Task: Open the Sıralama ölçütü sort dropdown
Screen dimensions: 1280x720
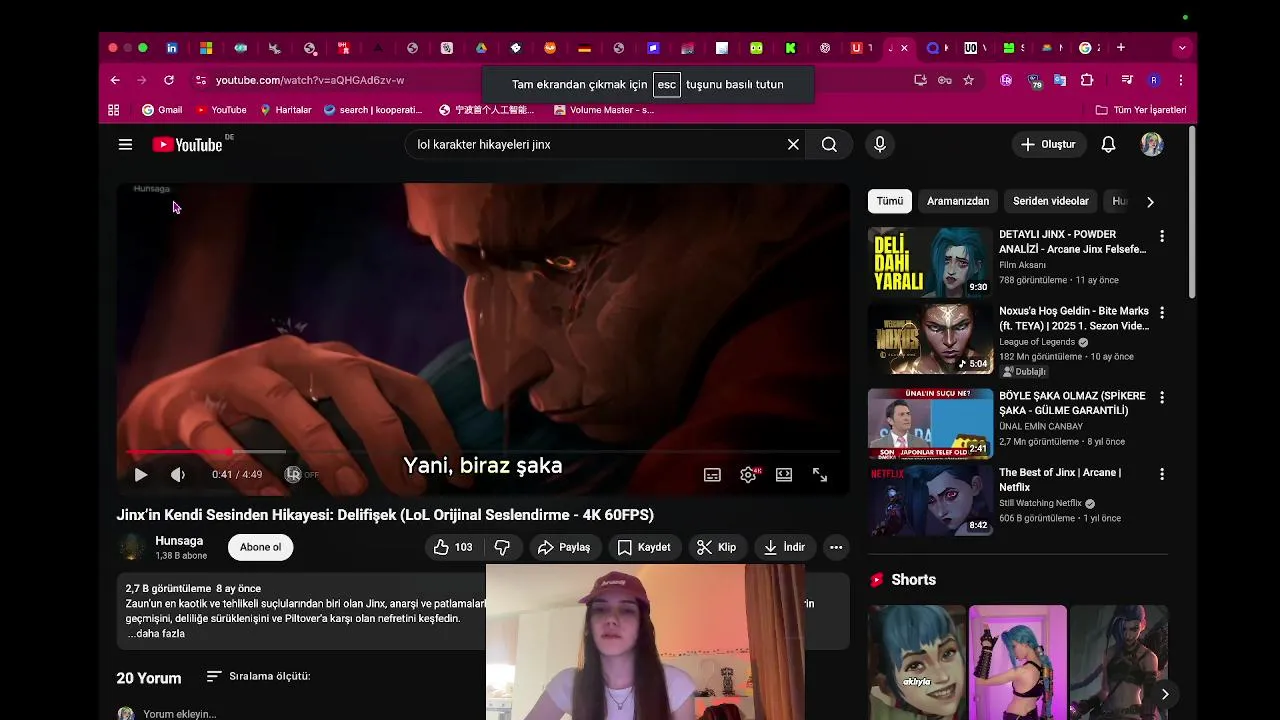Action: (258, 677)
